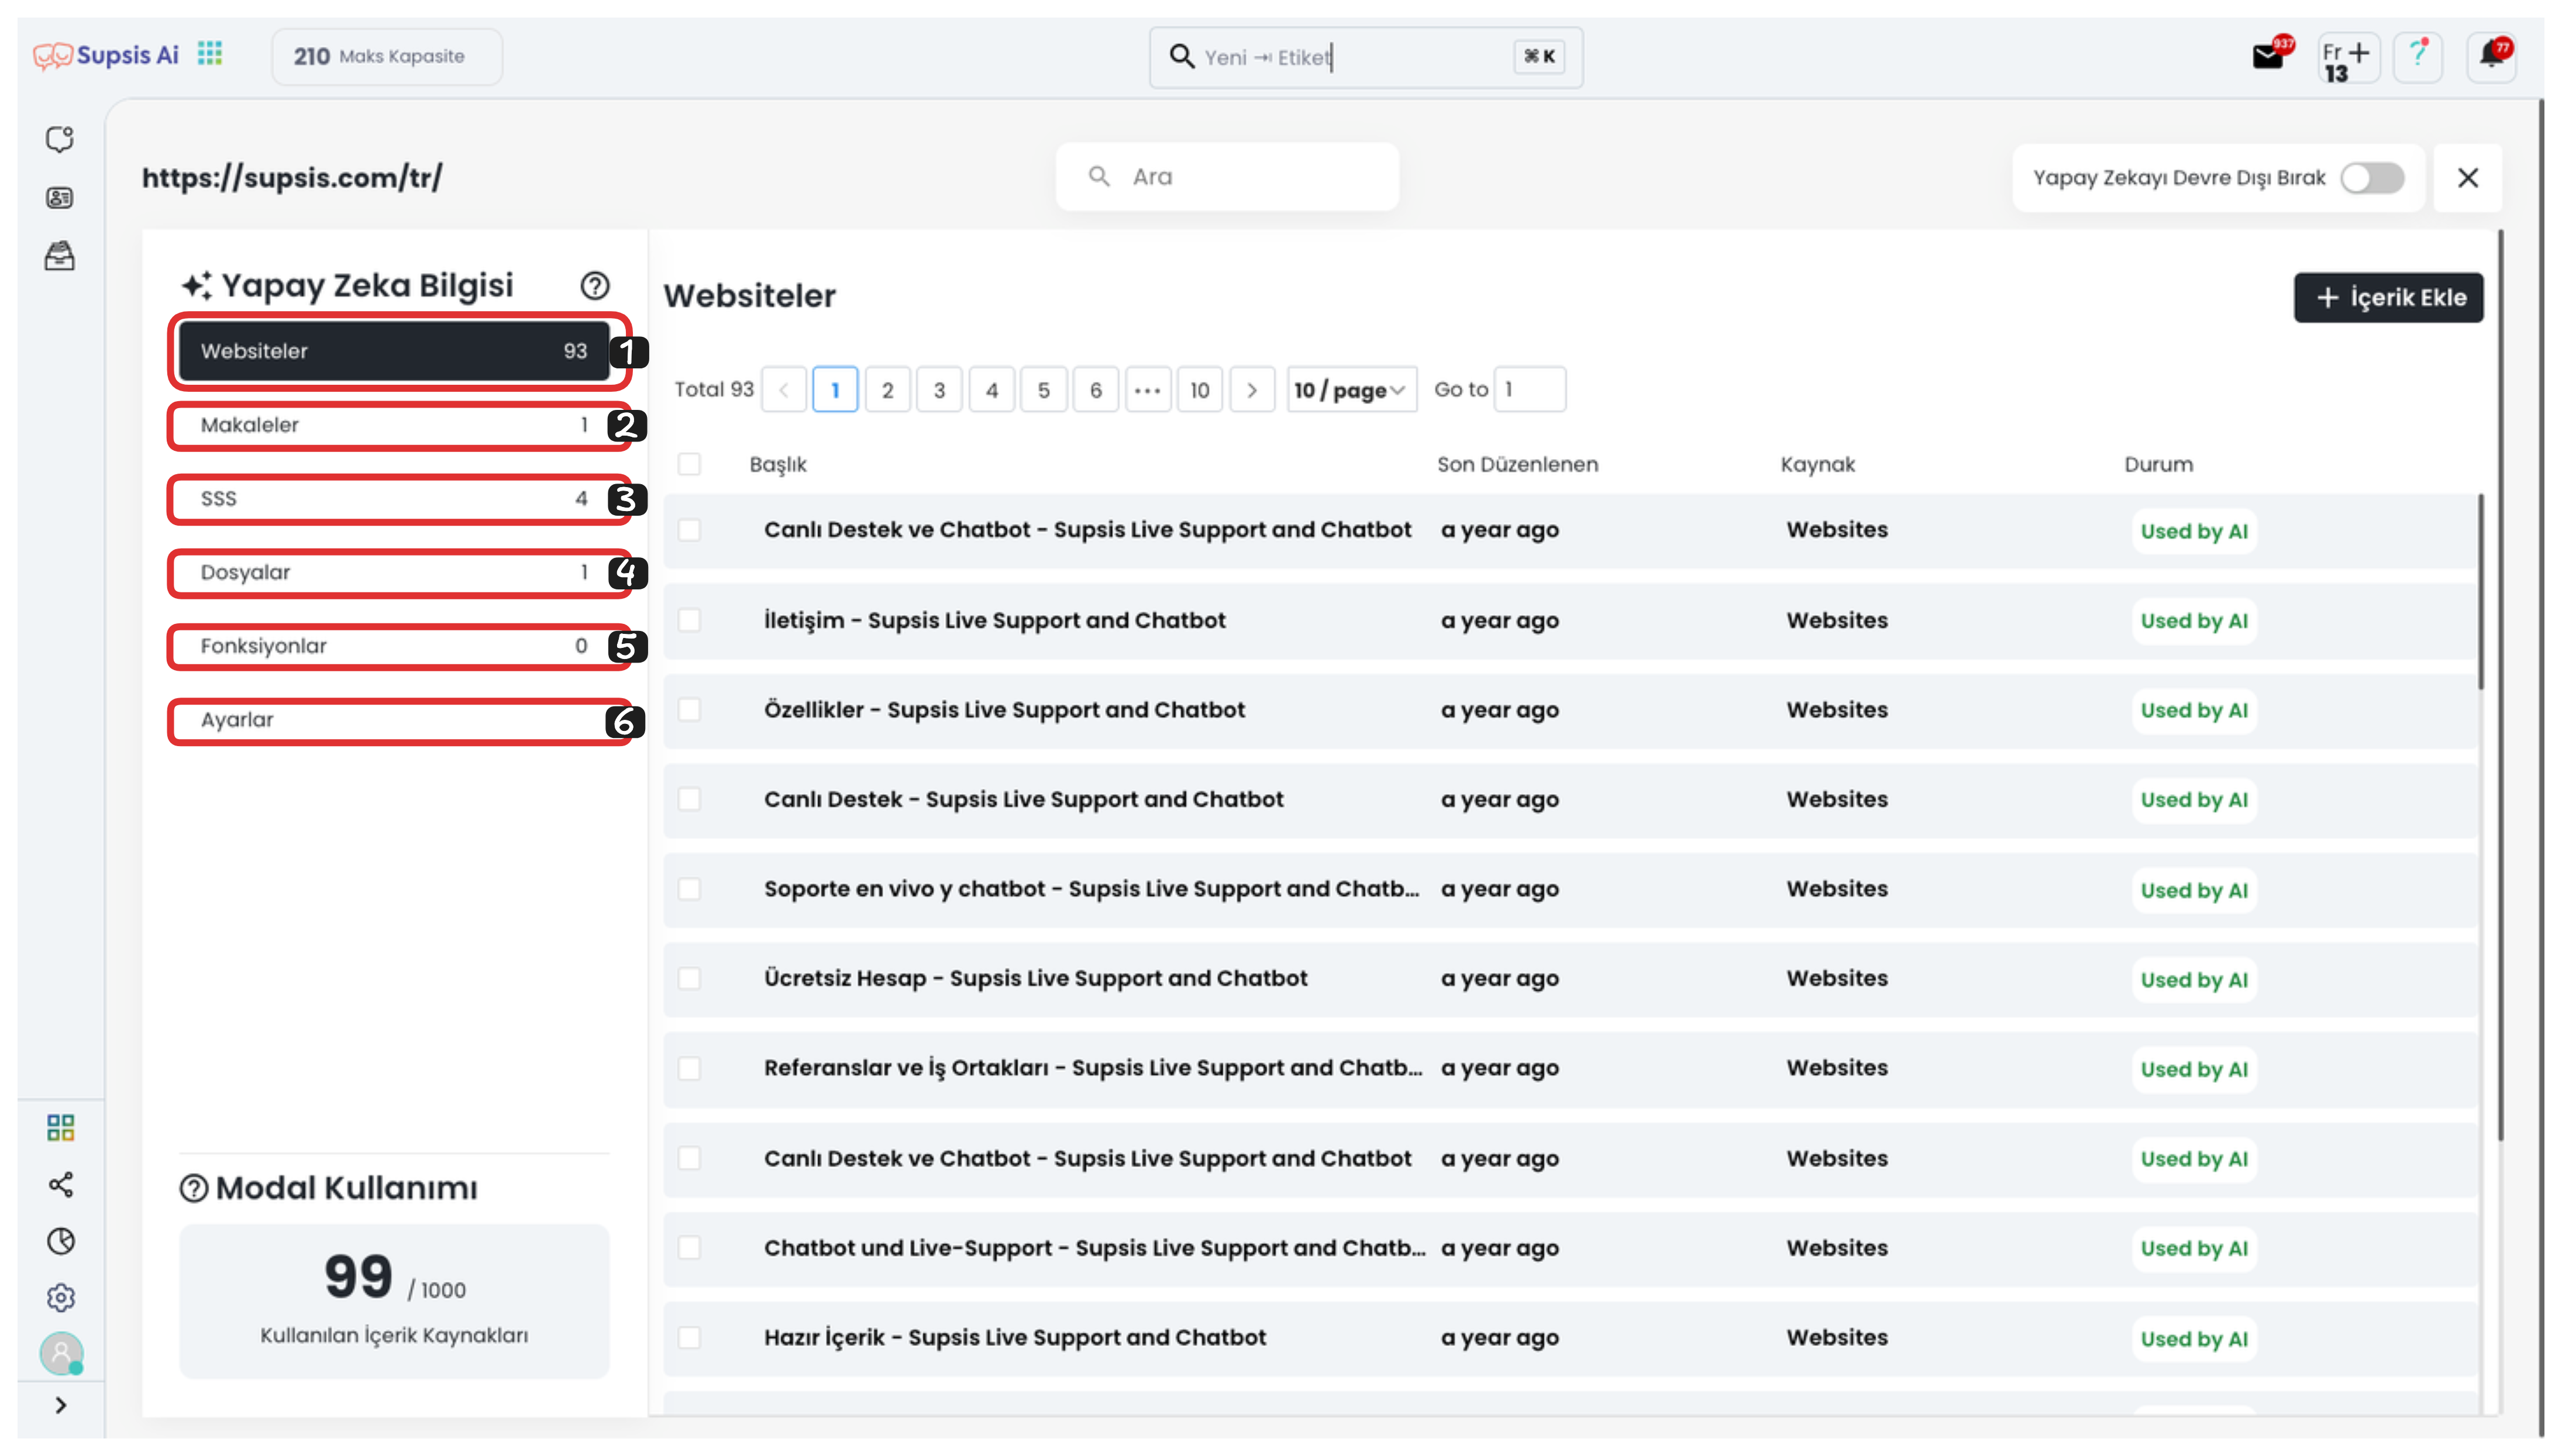
Task: Open the notifications bell icon
Action: click(x=2491, y=56)
